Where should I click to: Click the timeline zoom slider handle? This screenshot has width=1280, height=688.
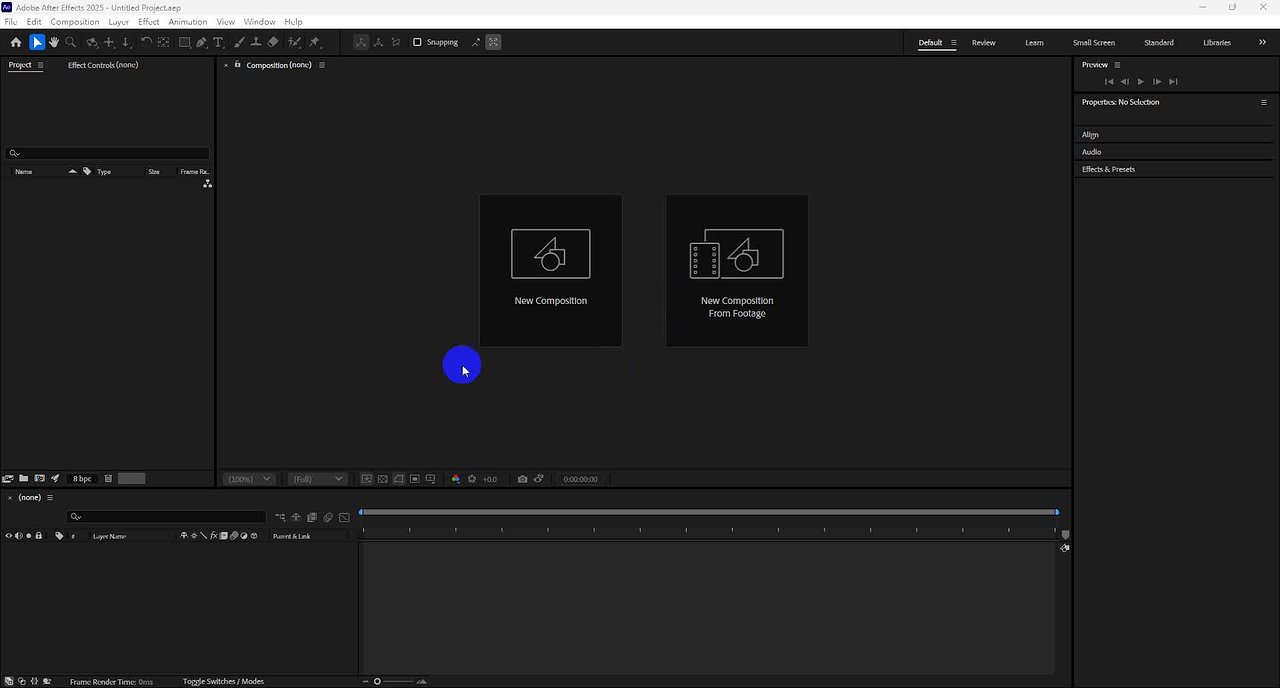[x=377, y=681]
